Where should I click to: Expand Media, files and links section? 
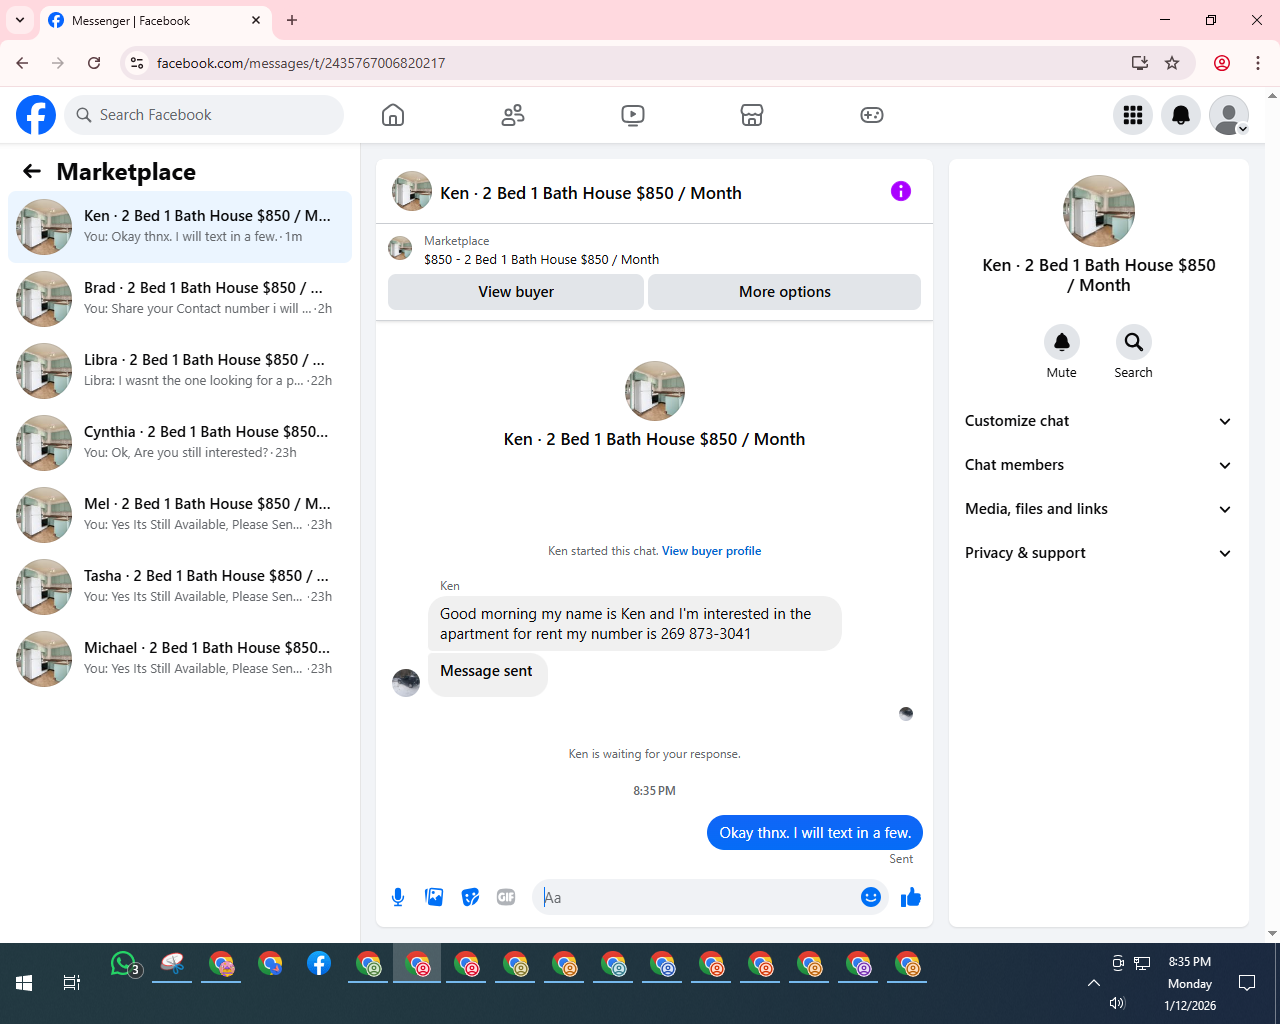click(x=1098, y=509)
